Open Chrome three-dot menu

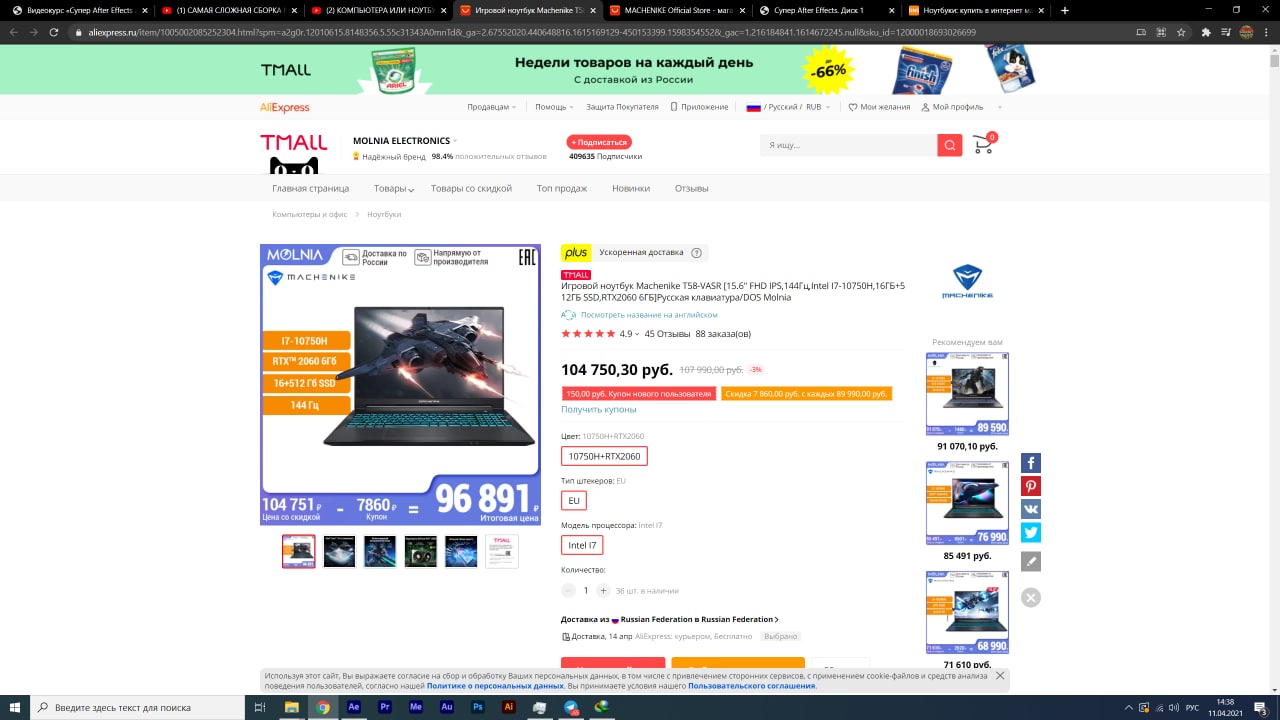[x=1267, y=32]
